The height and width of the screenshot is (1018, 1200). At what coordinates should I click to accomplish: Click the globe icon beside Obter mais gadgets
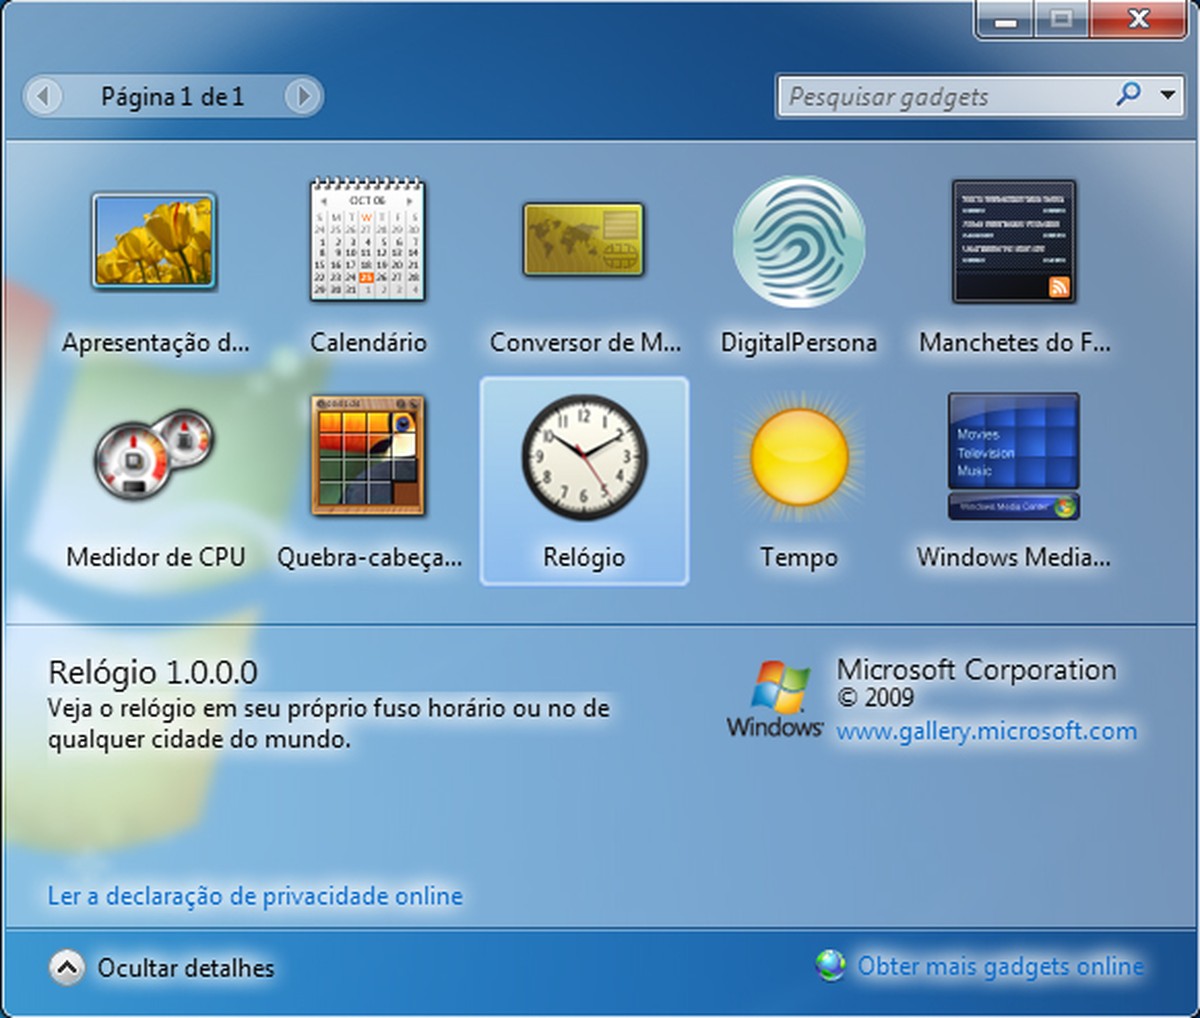coord(830,965)
